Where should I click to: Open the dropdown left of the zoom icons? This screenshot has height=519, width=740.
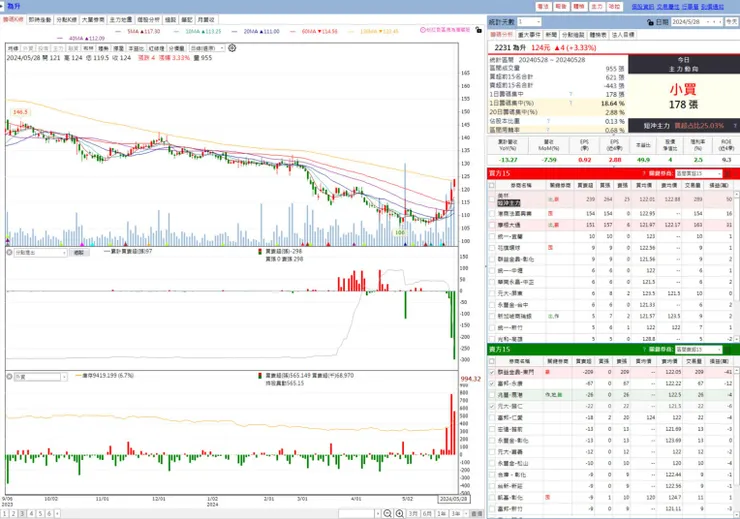[377, 513]
